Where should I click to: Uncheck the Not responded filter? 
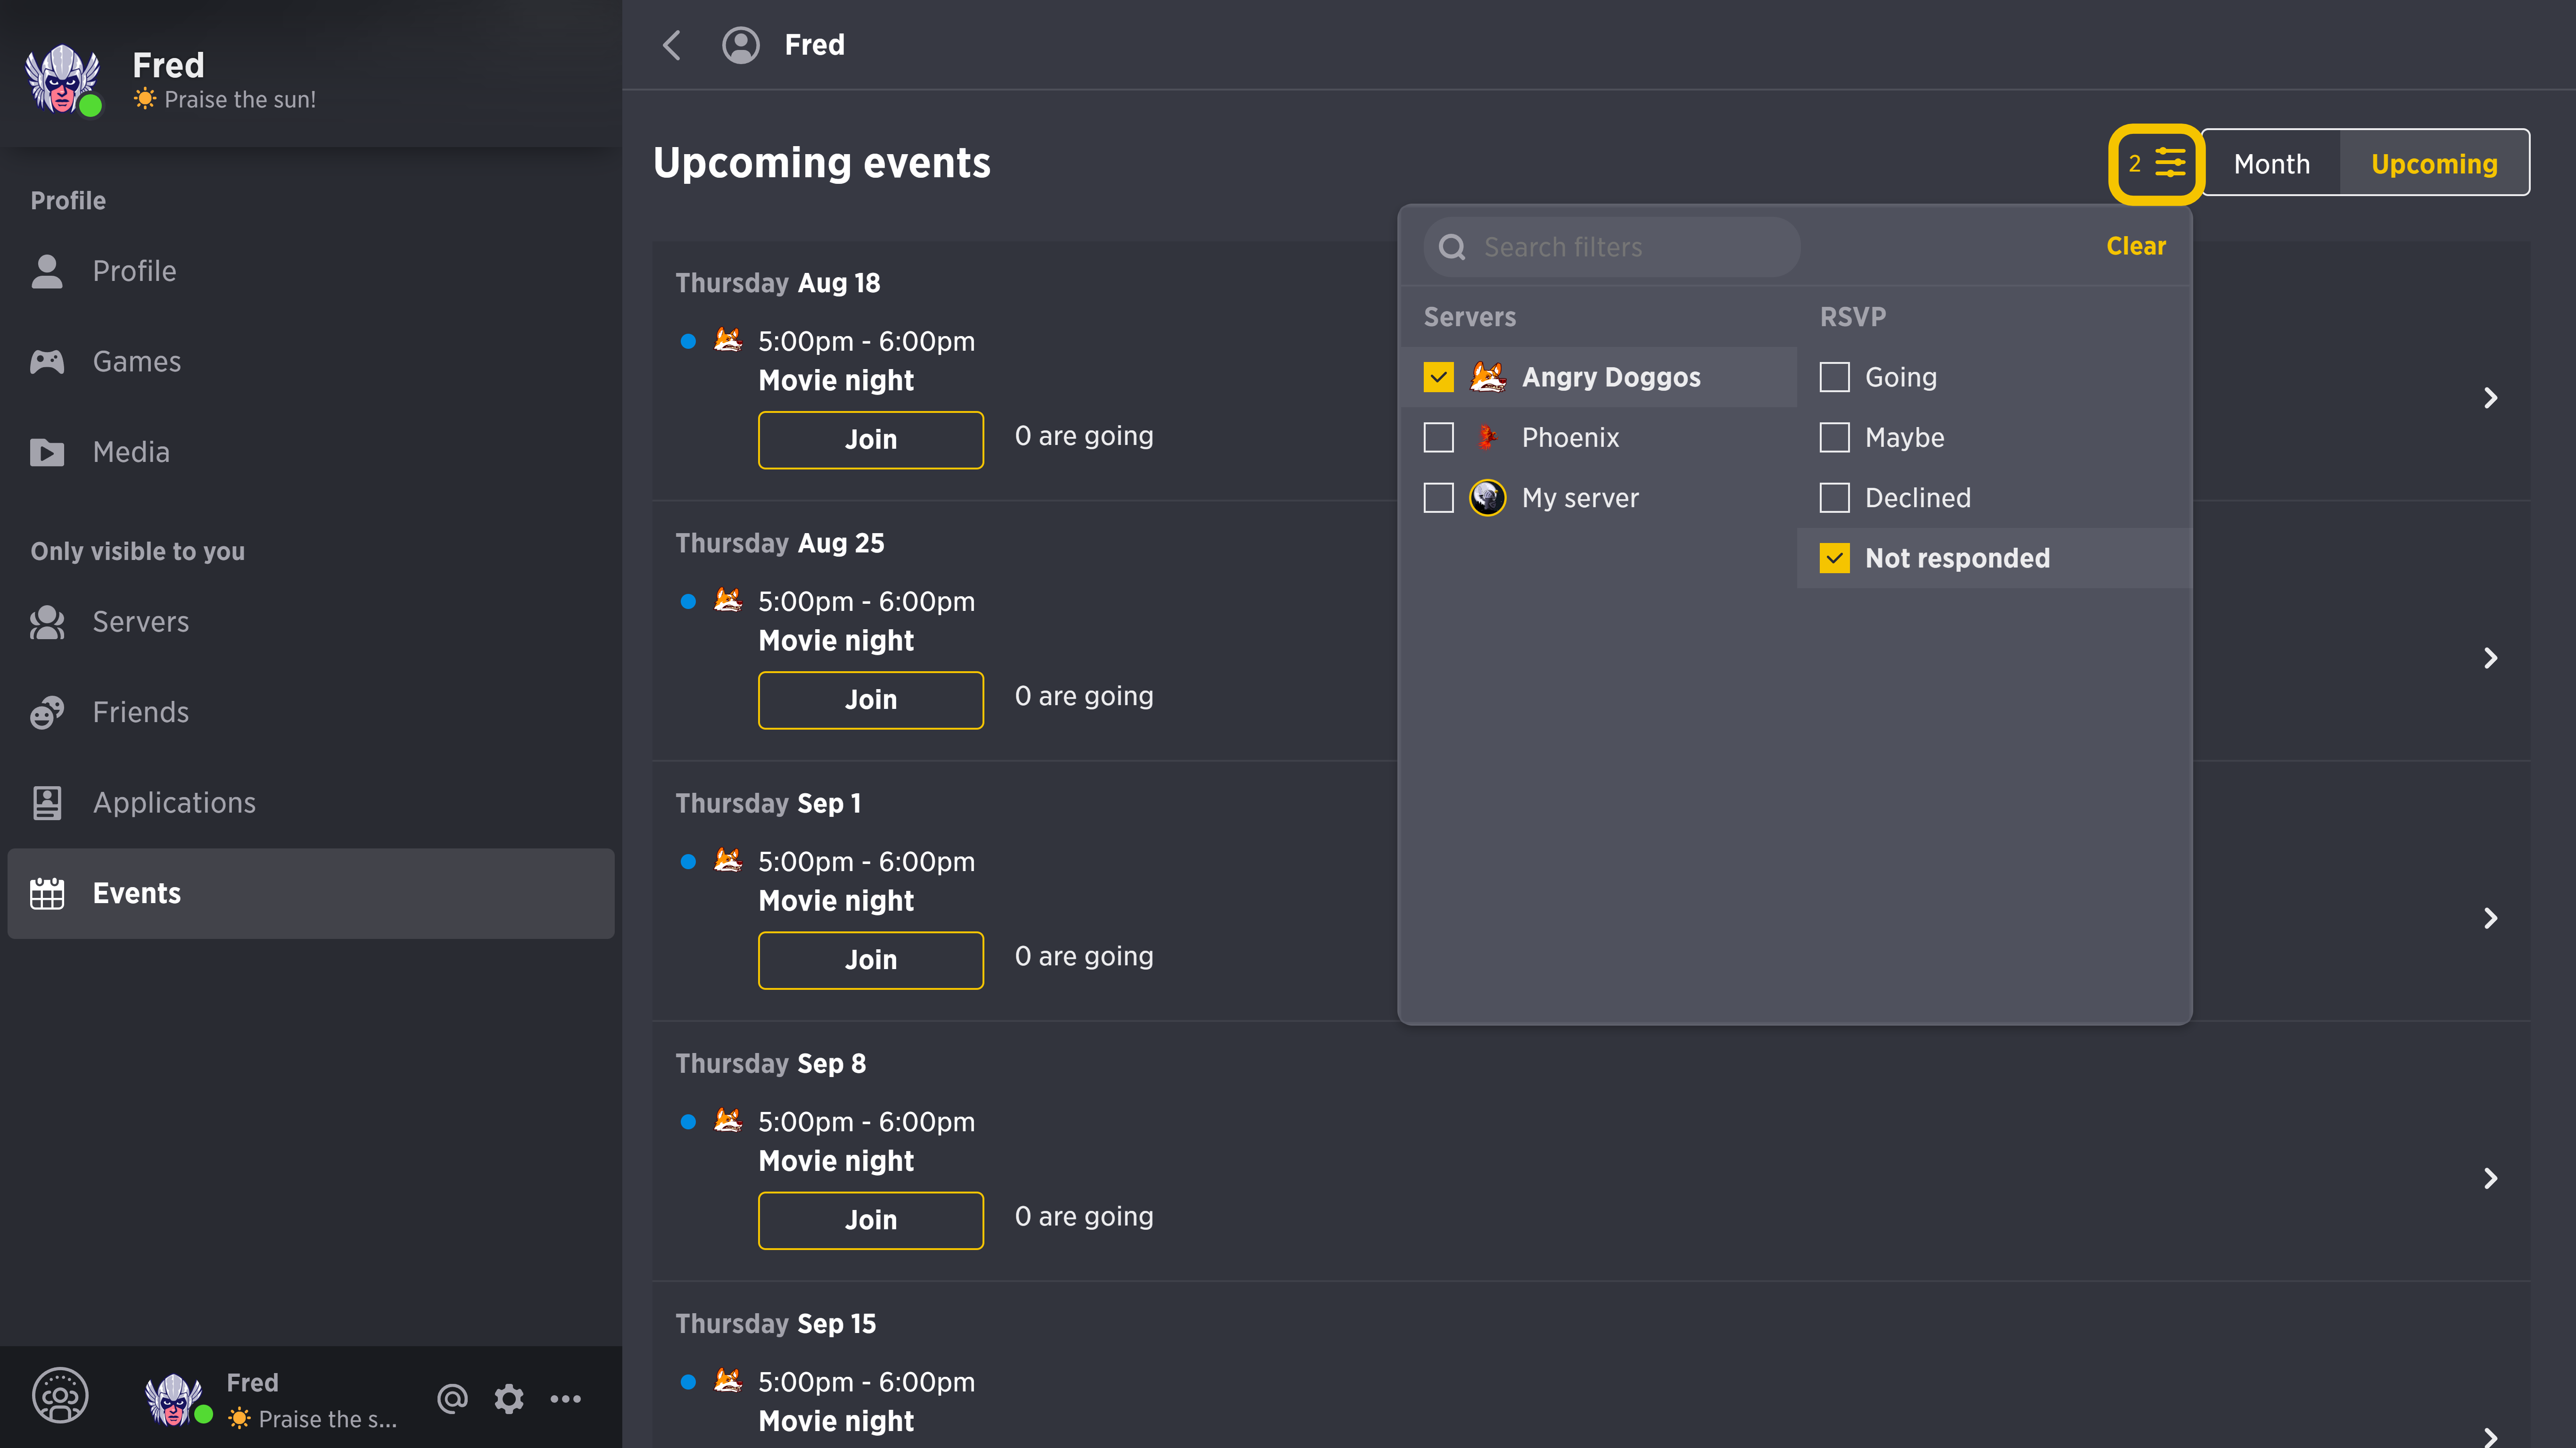click(x=1834, y=558)
